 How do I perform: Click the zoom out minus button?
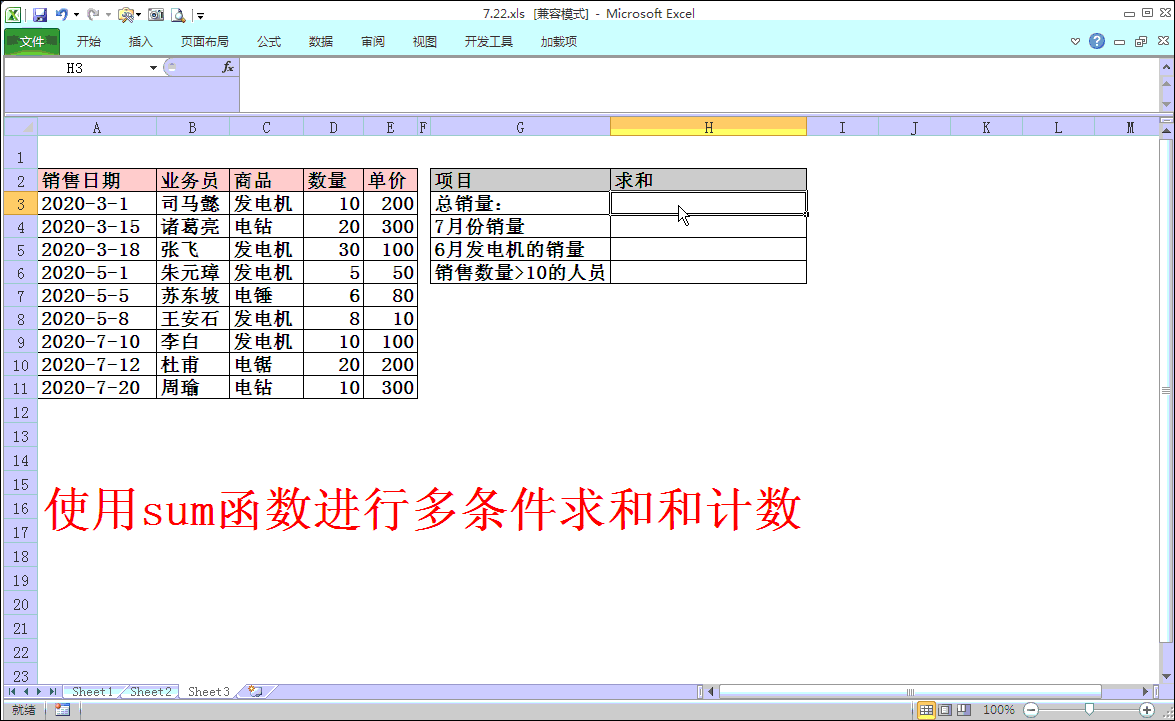(1031, 710)
